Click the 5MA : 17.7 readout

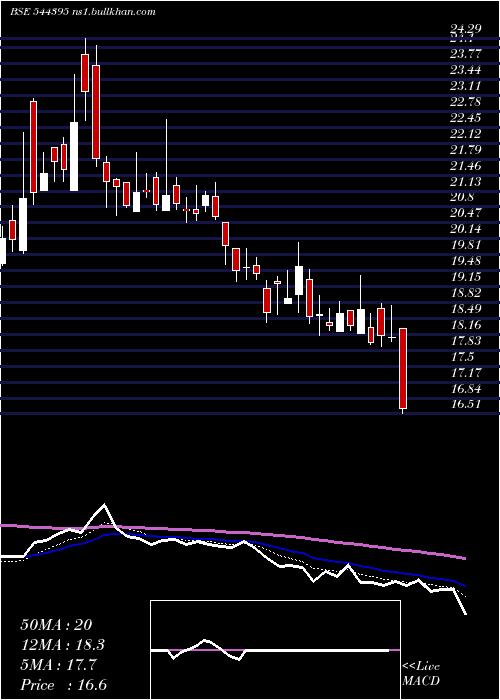(x=58, y=665)
